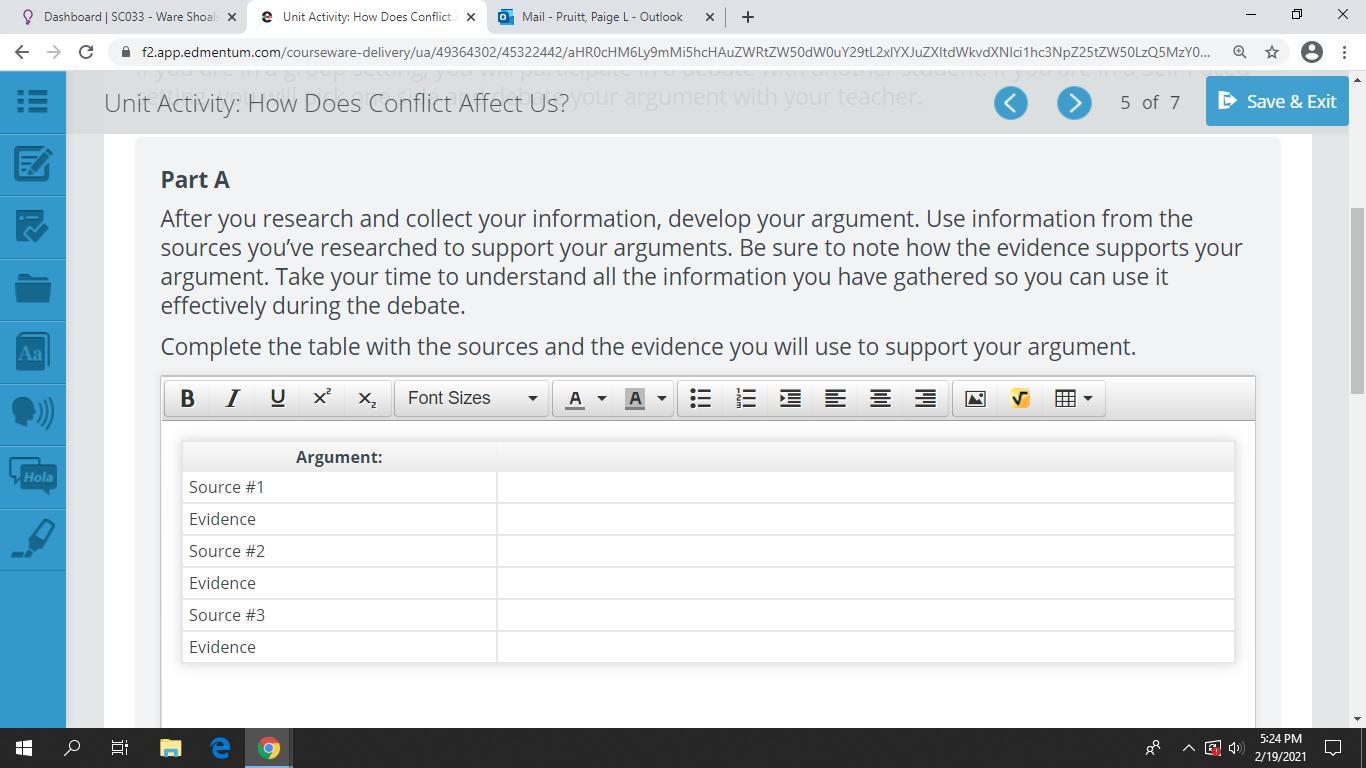
Task: Open the highlighter tool in sidebar
Action: click(x=33, y=540)
